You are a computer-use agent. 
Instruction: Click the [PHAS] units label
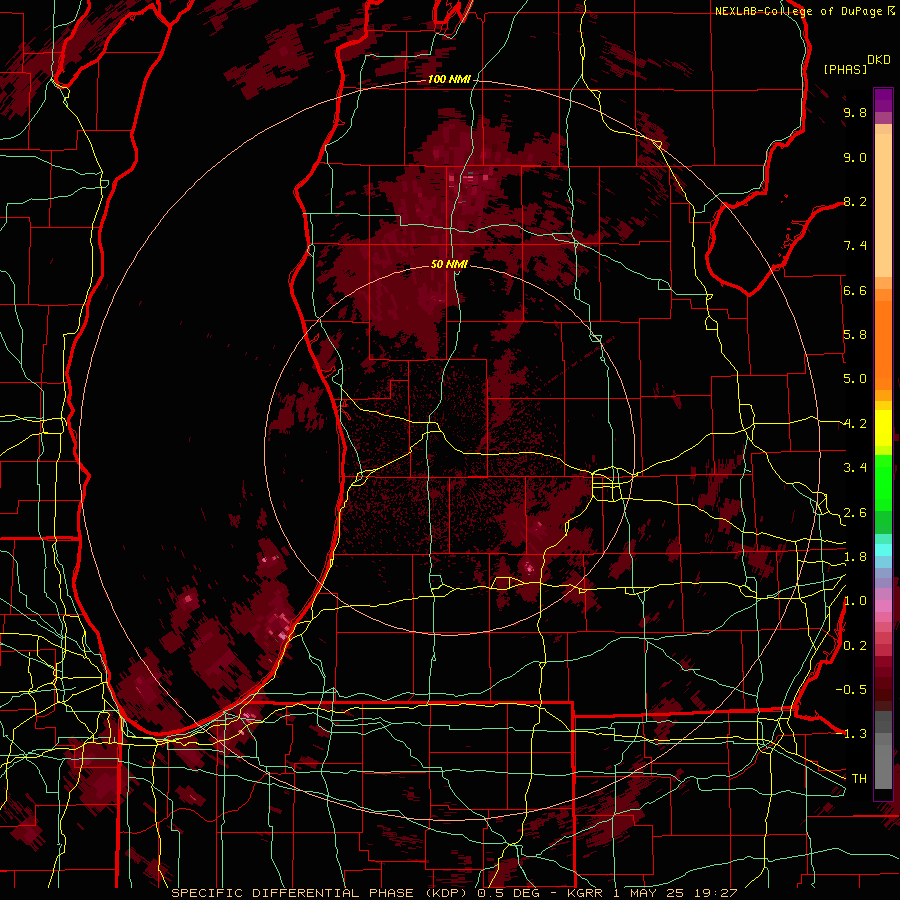coord(845,69)
